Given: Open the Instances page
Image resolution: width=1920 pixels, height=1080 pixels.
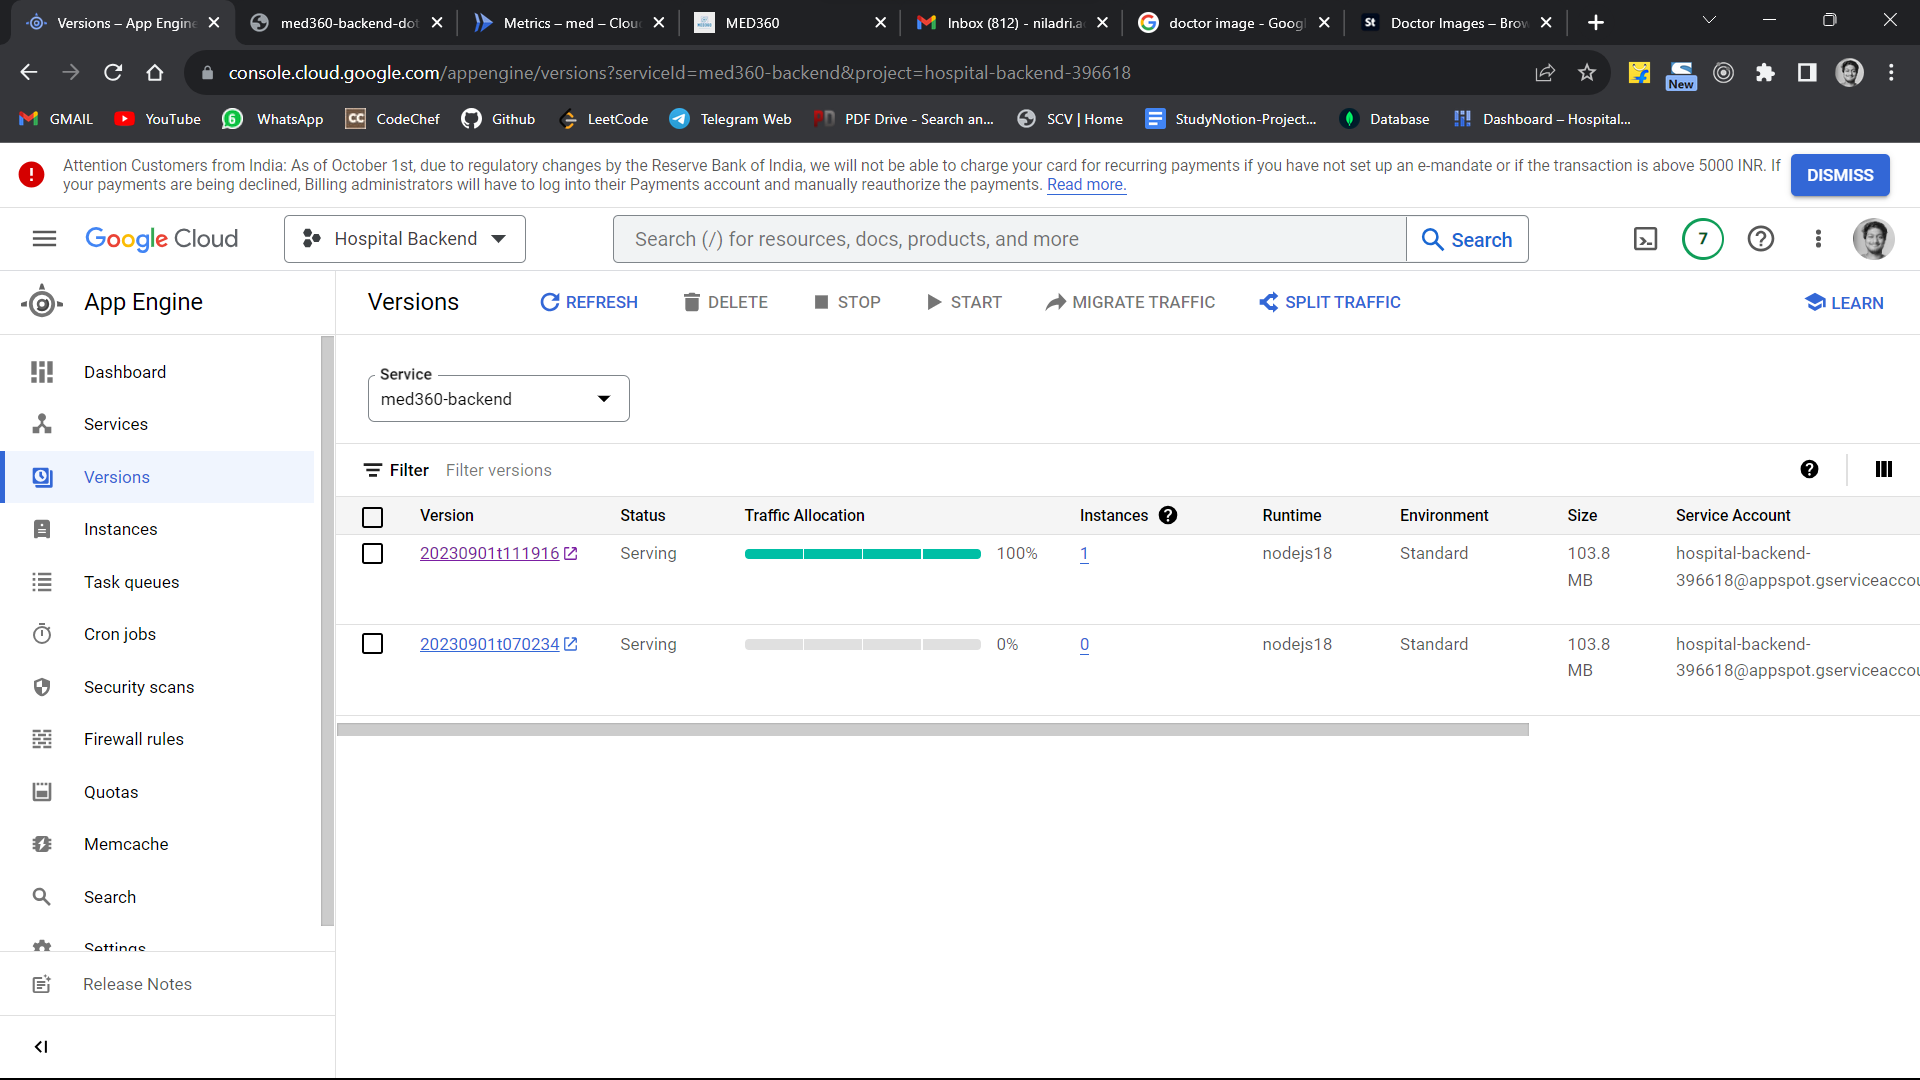Looking at the screenshot, I should (x=120, y=529).
